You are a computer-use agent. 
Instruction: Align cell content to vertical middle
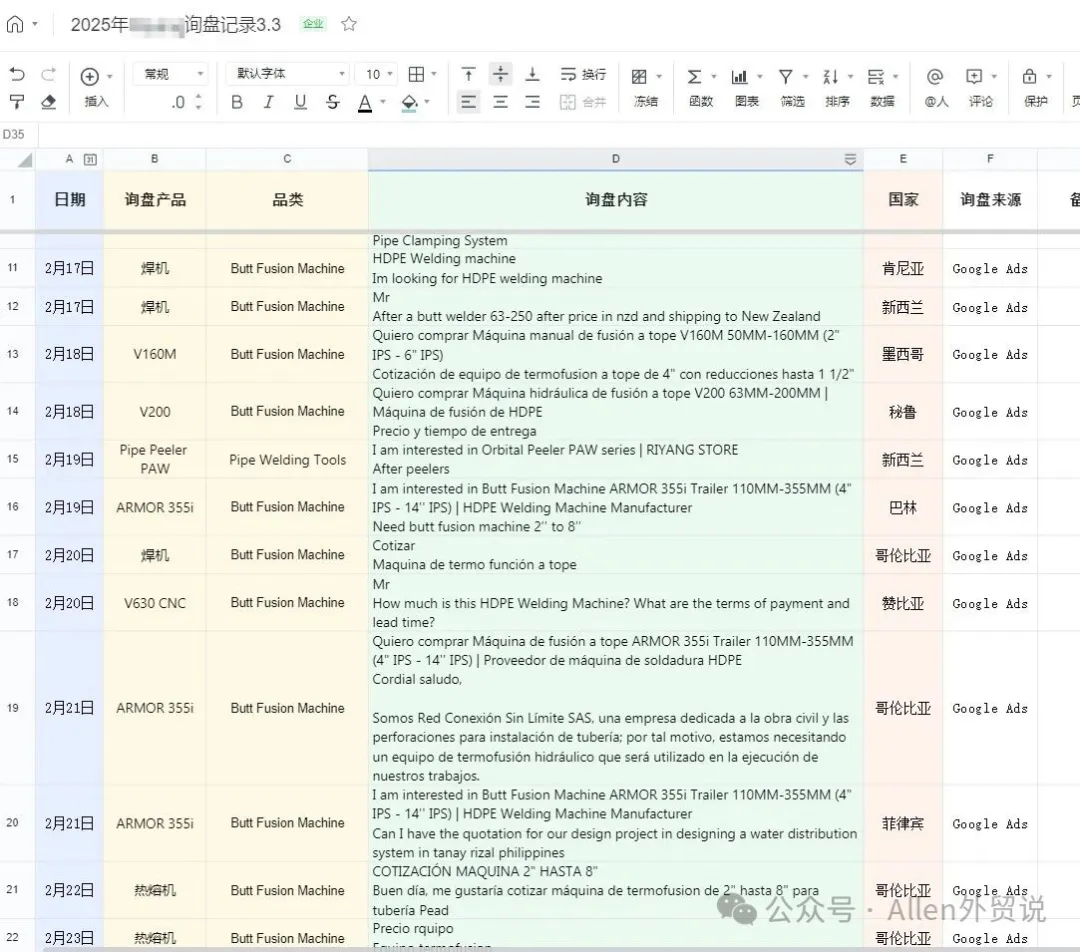pyautogui.click(x=501, y=74)
